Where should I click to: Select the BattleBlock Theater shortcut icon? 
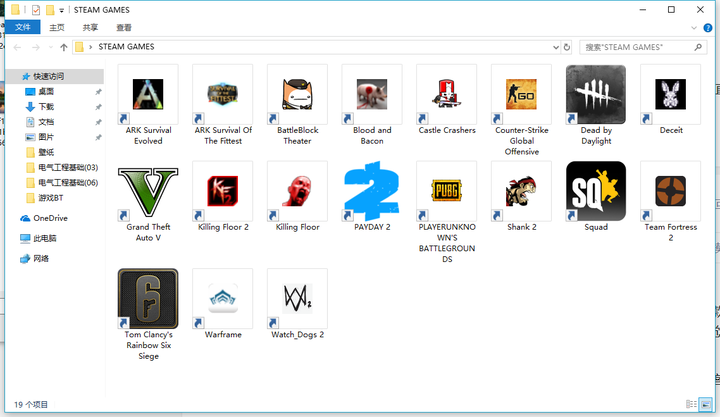tap(297, 94)
